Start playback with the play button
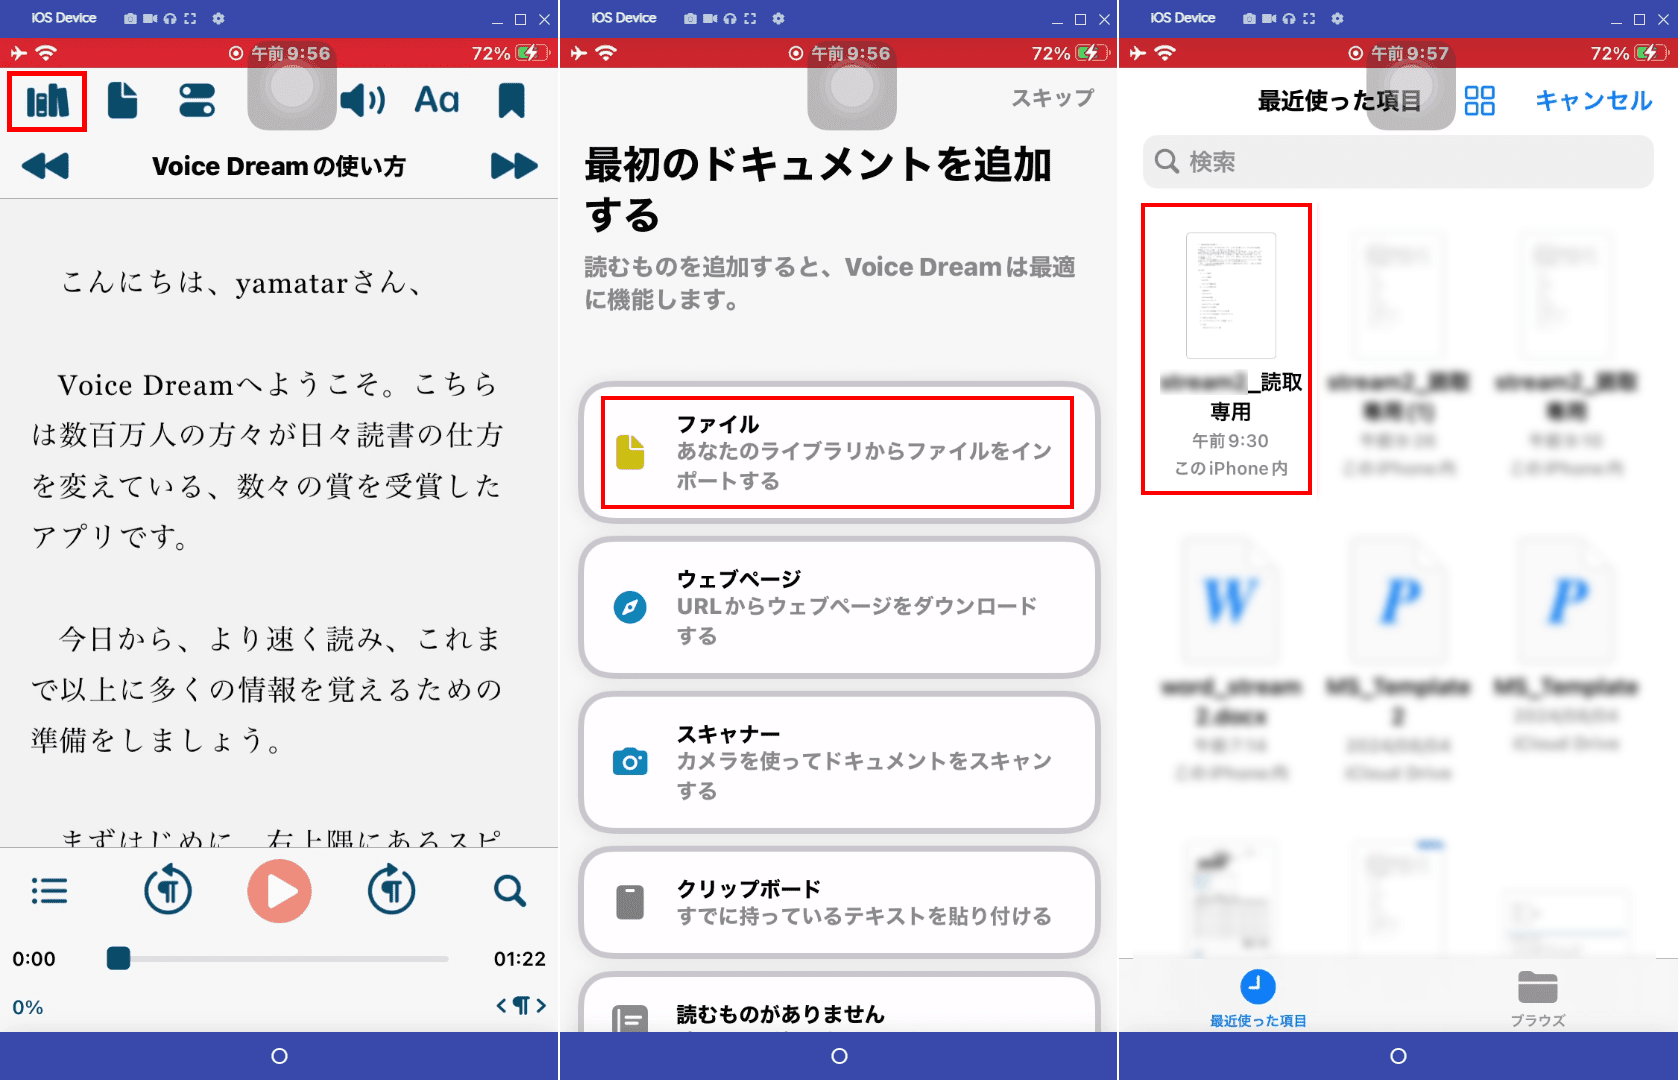Screen dimensions: 1678x1080 point(279,890)
